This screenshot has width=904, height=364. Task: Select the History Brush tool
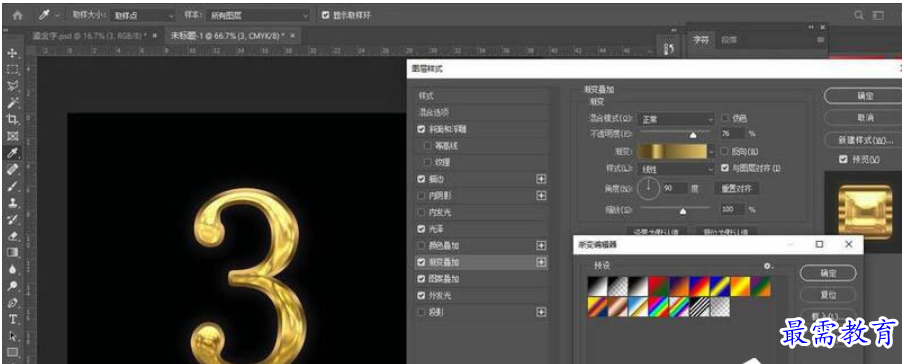coord(12,219)
